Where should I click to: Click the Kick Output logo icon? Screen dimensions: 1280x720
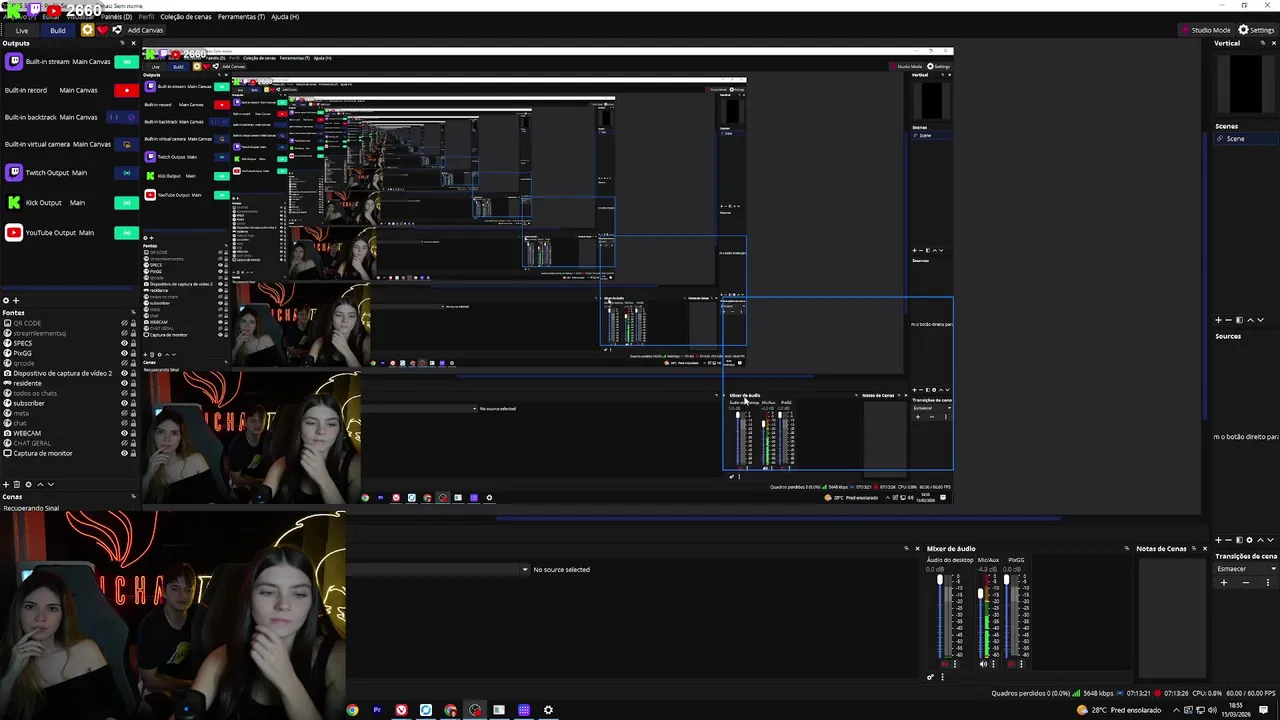pos(14,203)
